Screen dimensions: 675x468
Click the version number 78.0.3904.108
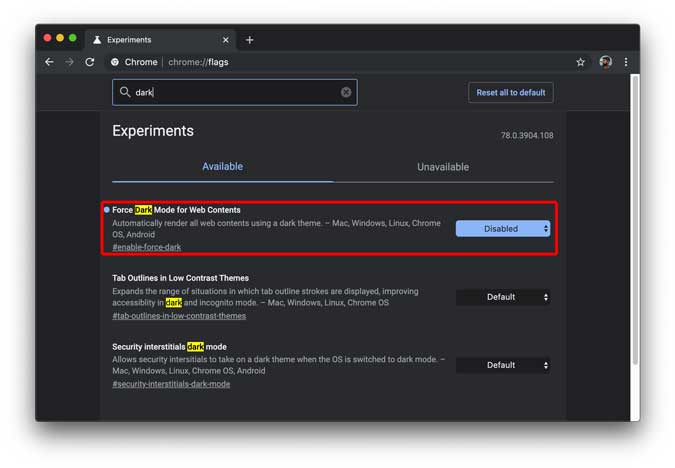tap(527, 135)
